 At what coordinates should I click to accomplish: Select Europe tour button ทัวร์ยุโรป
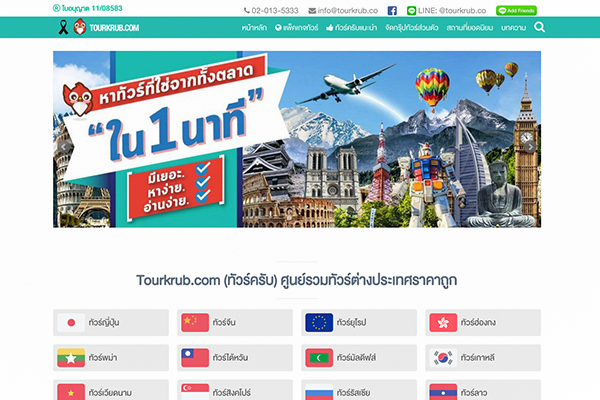pos(359,322)
